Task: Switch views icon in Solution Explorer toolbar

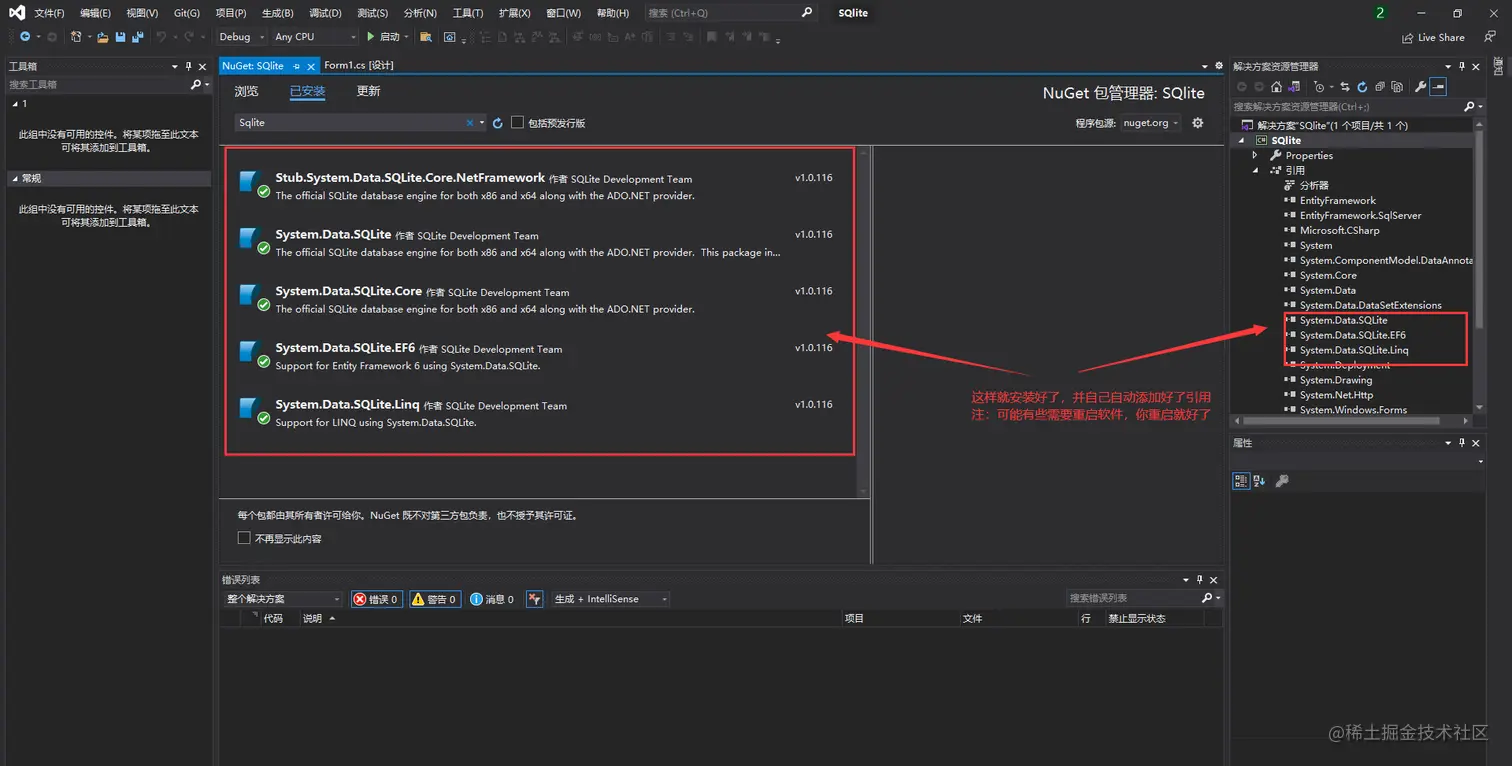Action: pos(1294,87)
